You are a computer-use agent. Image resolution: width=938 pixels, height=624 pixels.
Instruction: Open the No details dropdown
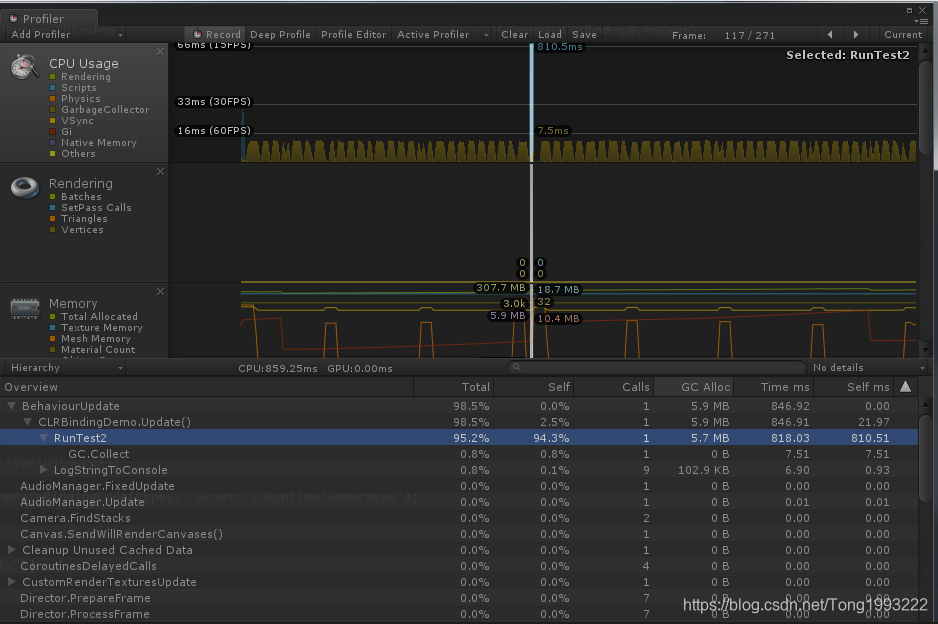tap(867, 368)
